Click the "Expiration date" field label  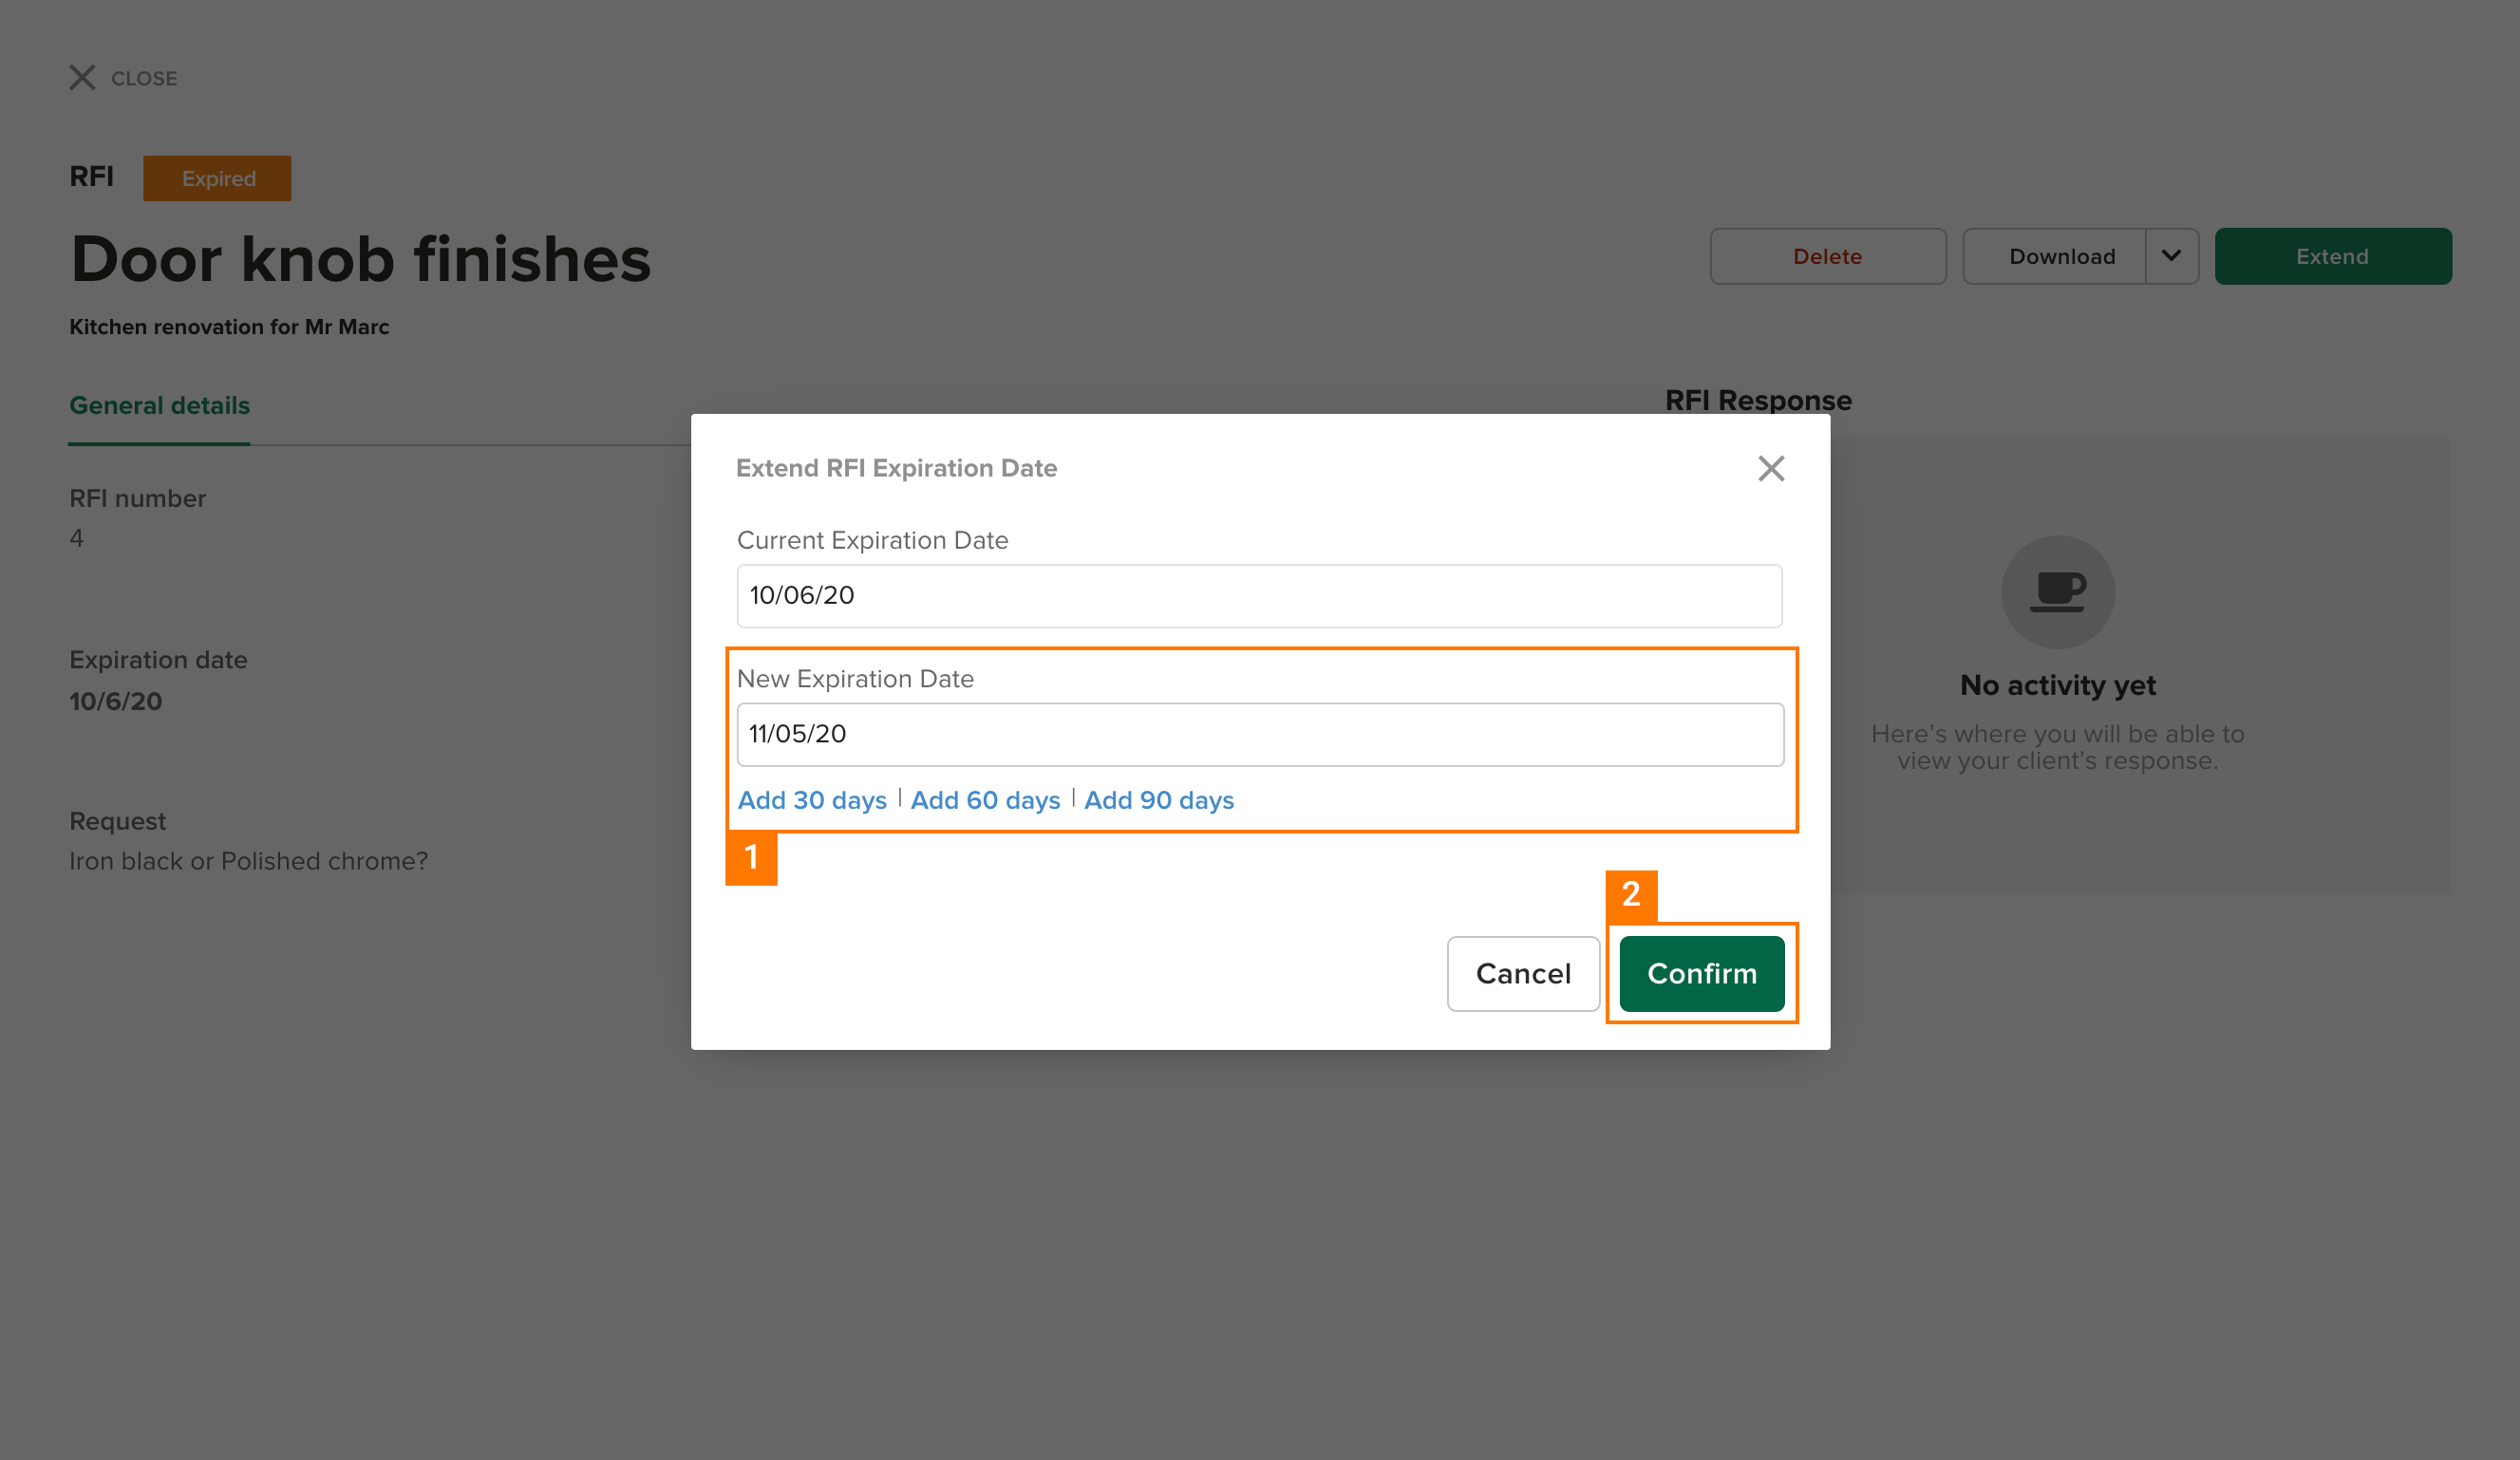coord(158,660)
